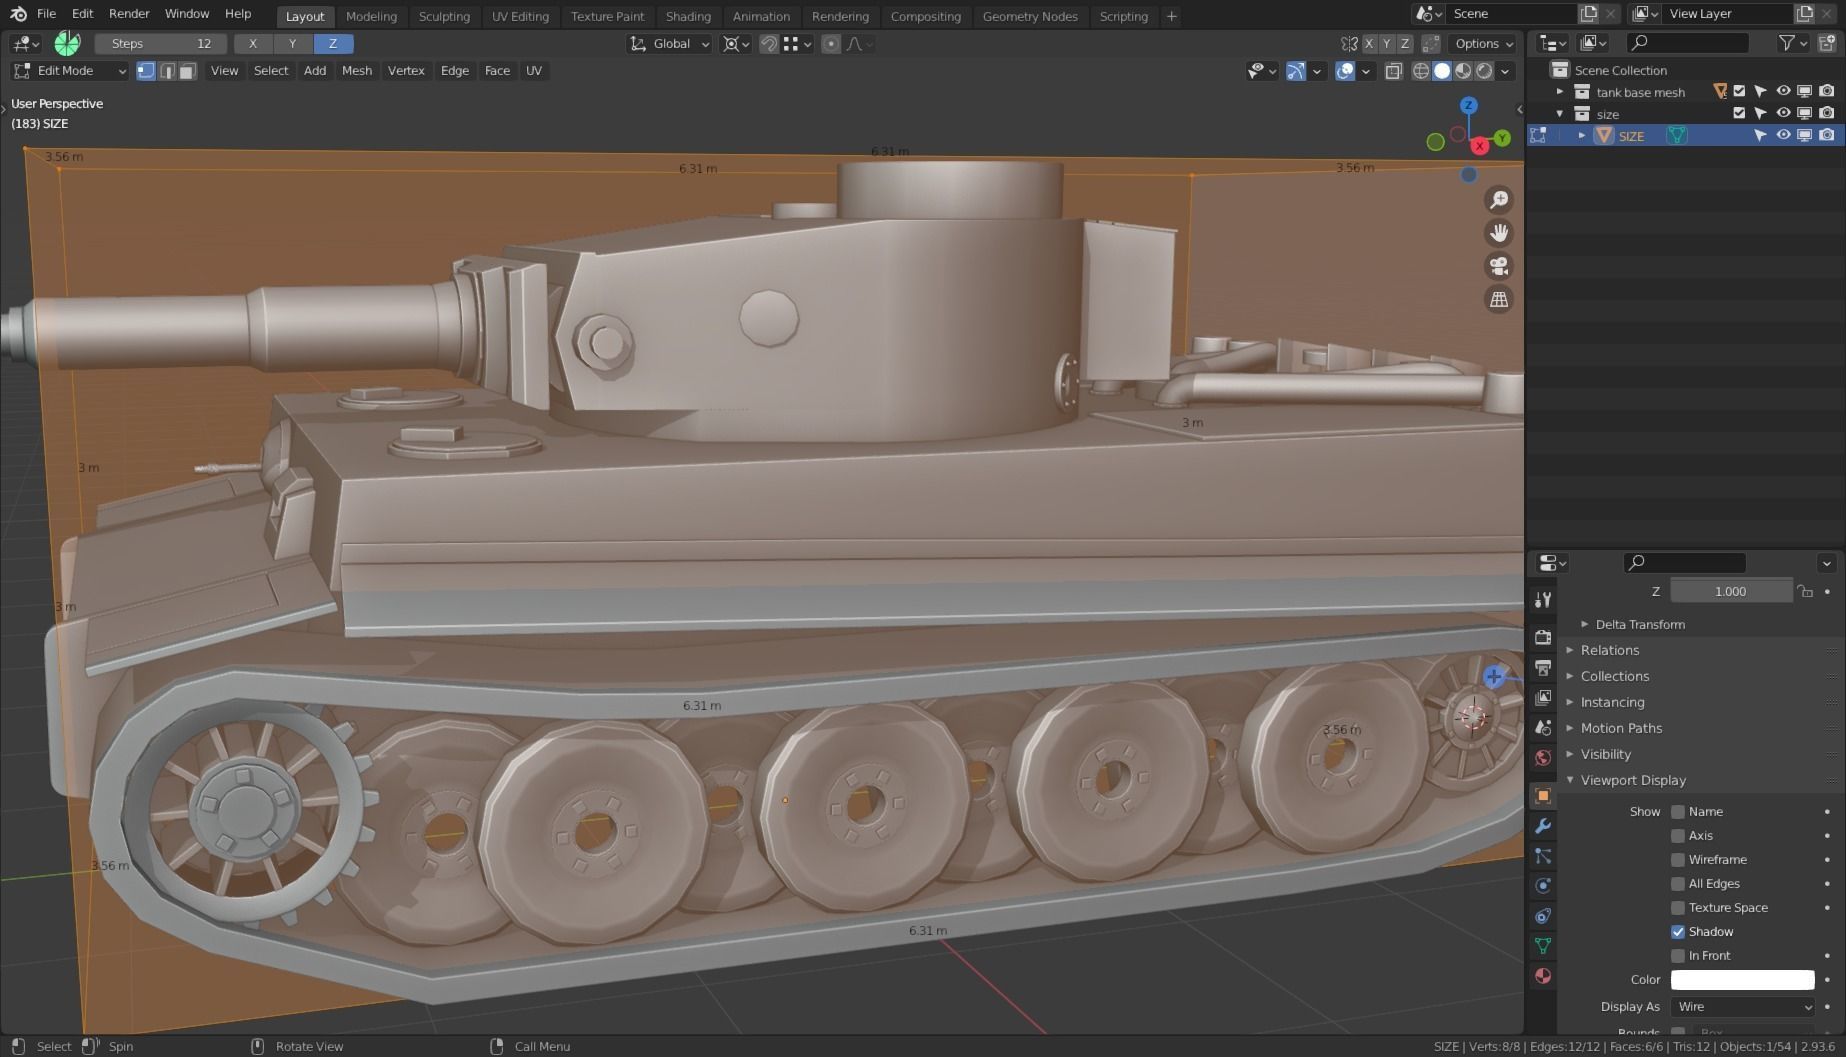The width and height of the screenshot is (1846, 1057).
Task: Enable the Axis checkbox
Action: [x=1678, y=836]
